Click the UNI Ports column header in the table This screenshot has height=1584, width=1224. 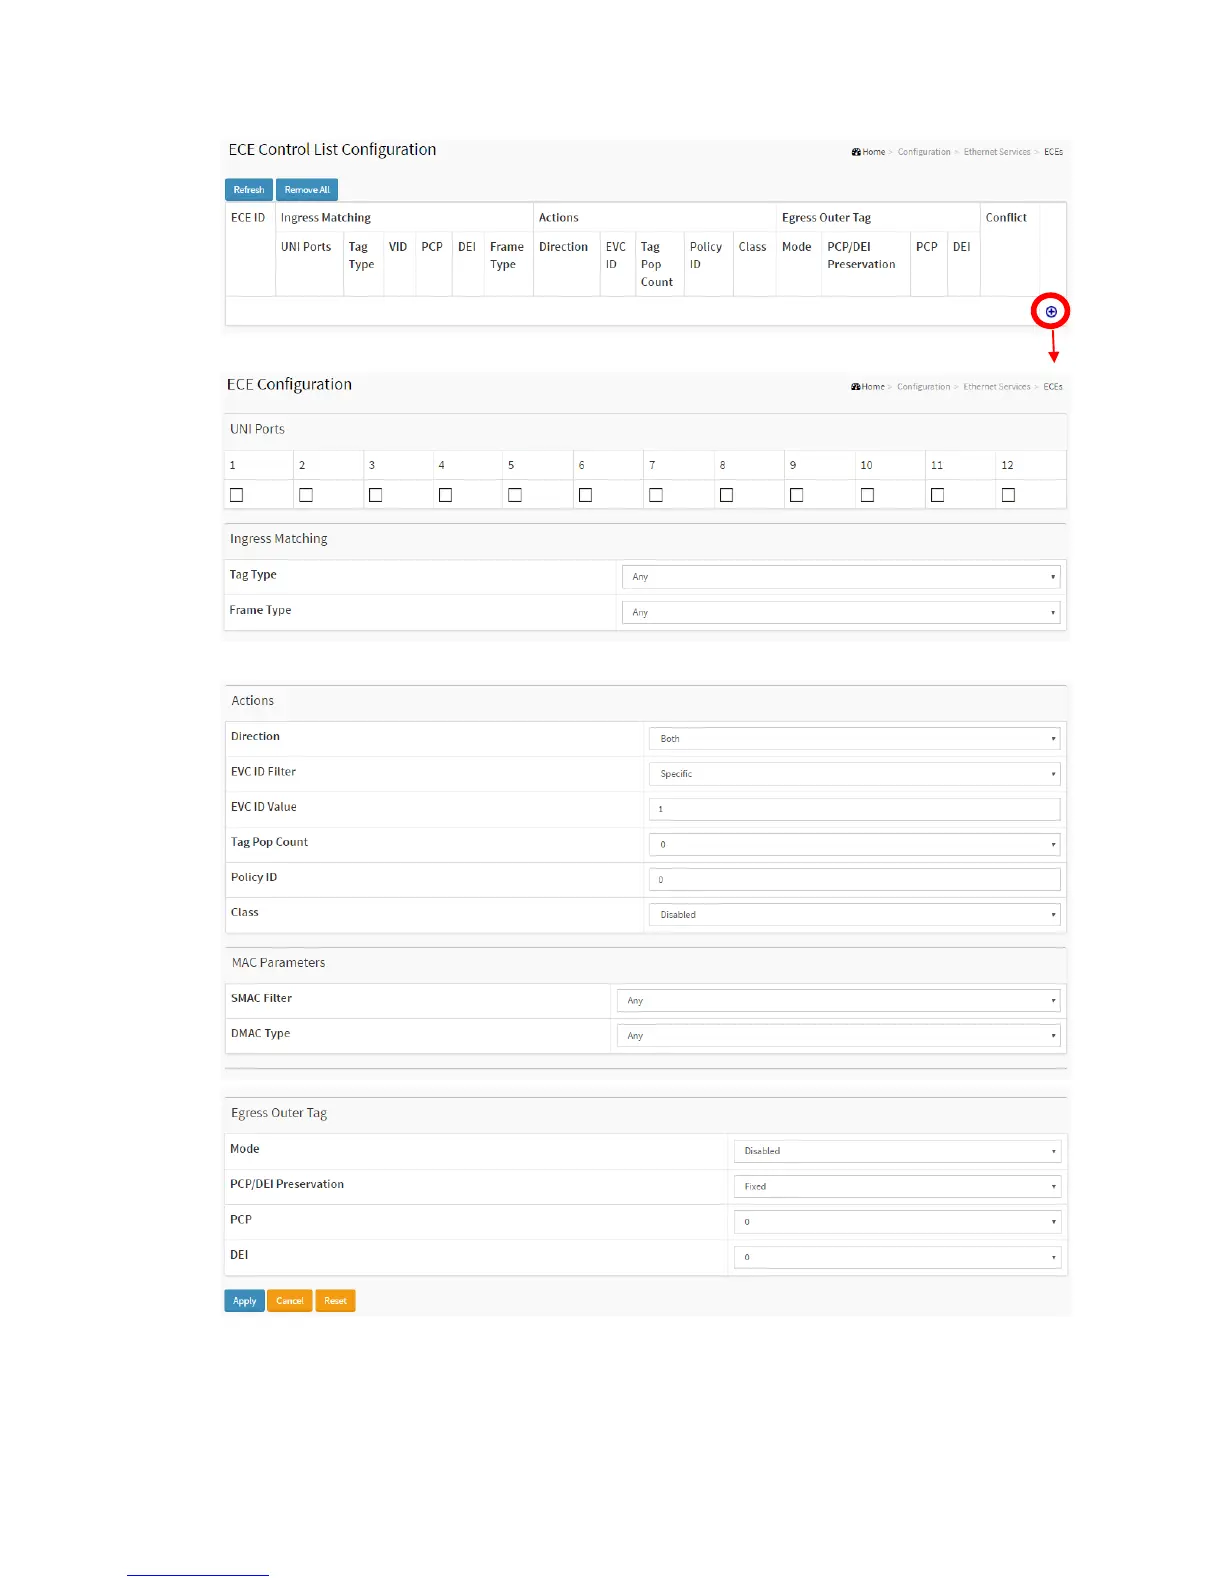point(306,247)
